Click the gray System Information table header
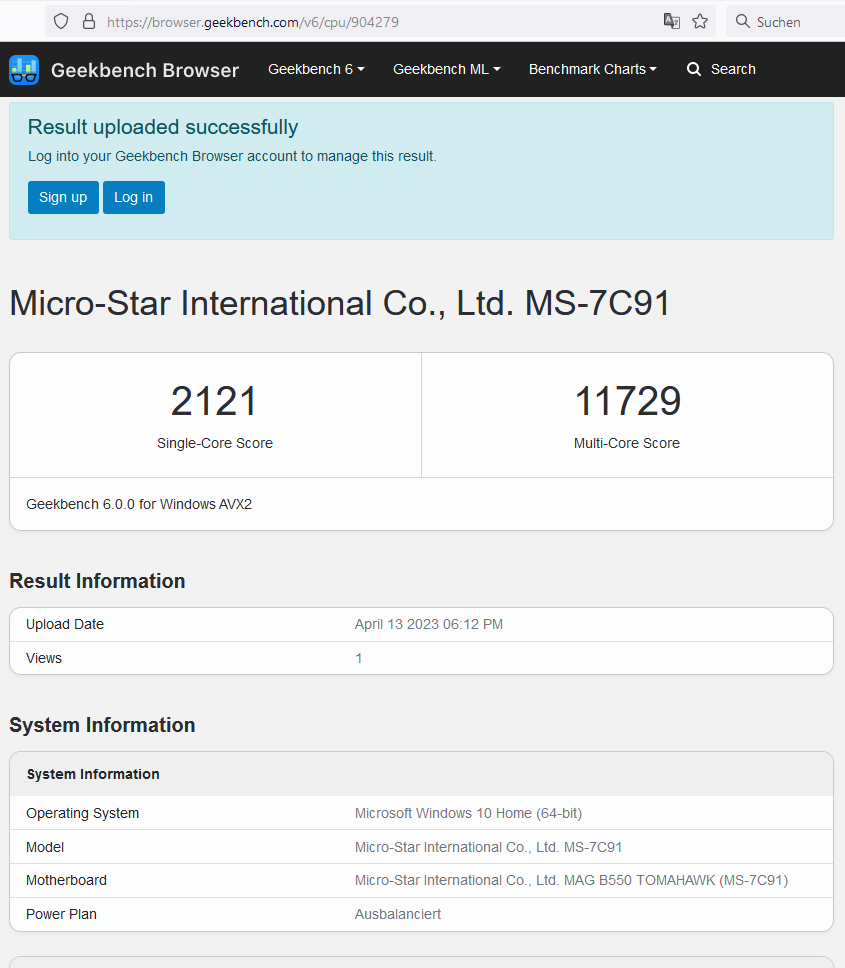Image resolution: width=845 pixels, height=968 pixels. [422, 774]
